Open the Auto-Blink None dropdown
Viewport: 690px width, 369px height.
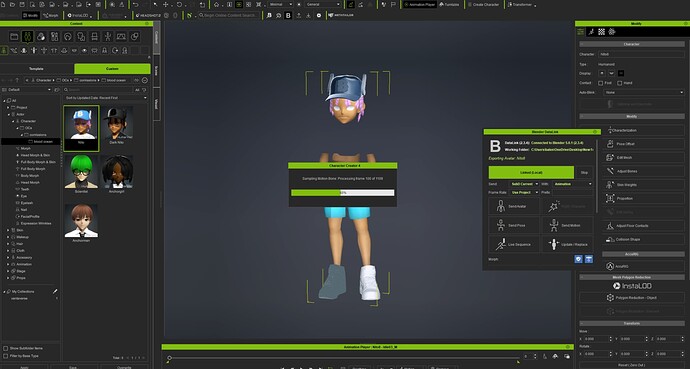pyautogui.click(x=644, y=92)
